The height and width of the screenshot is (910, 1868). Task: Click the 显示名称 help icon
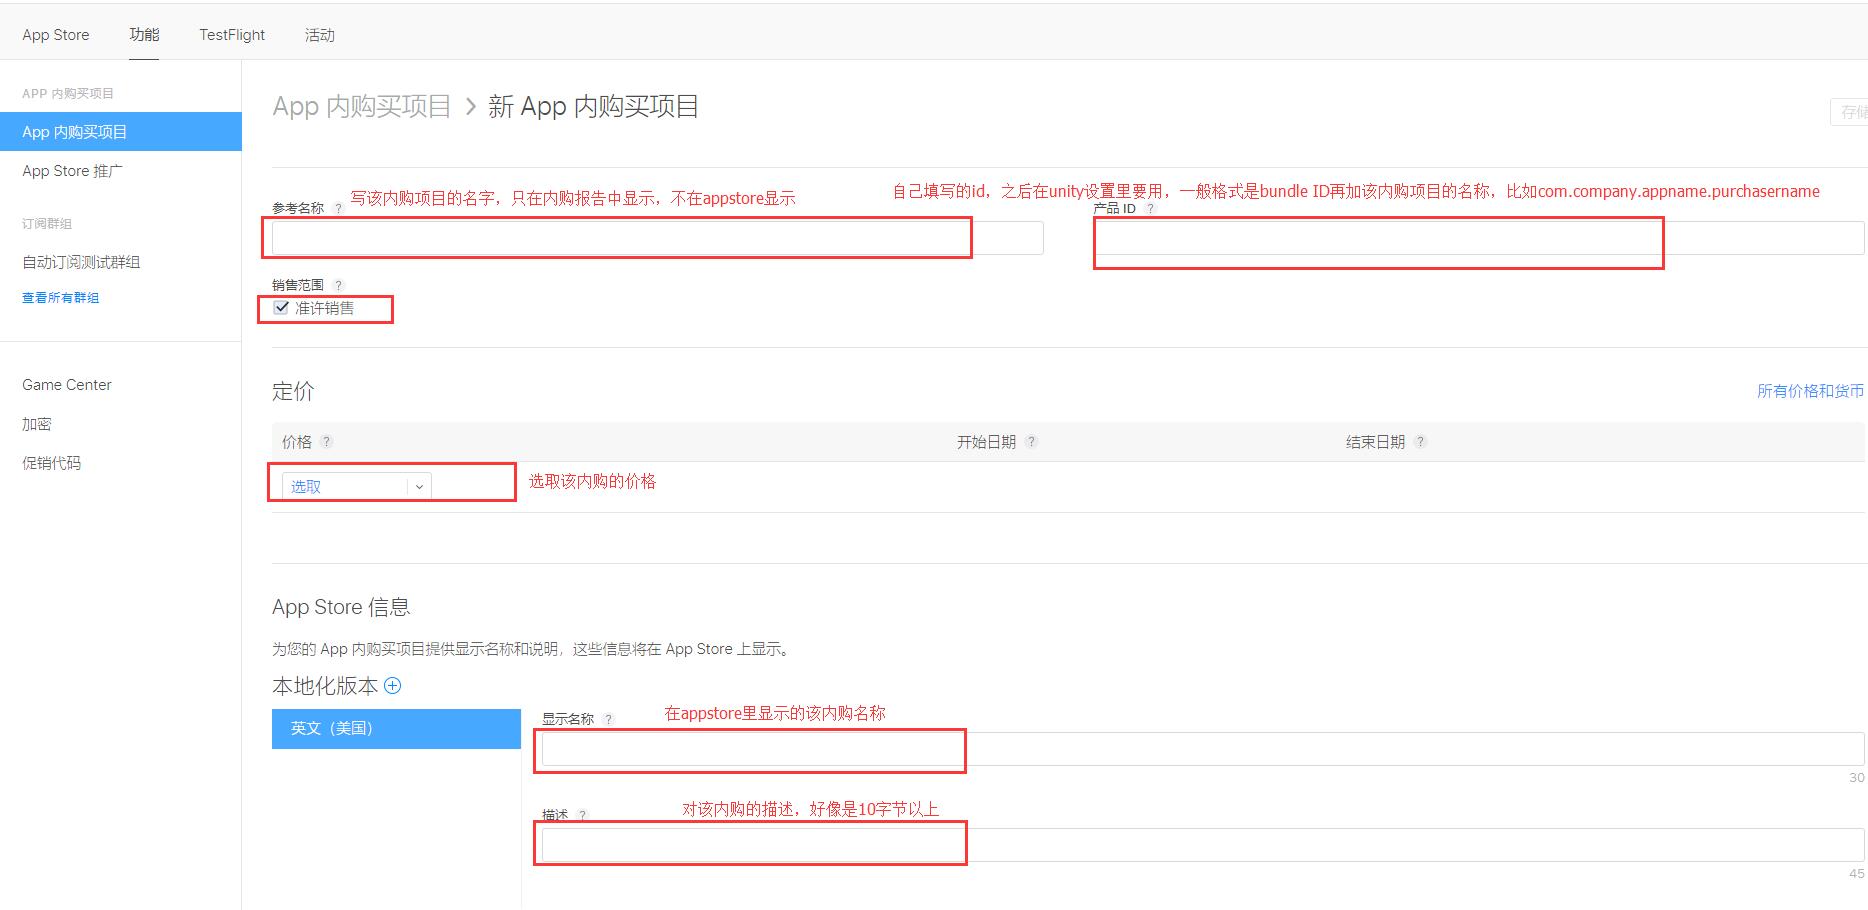coord(610,718)
